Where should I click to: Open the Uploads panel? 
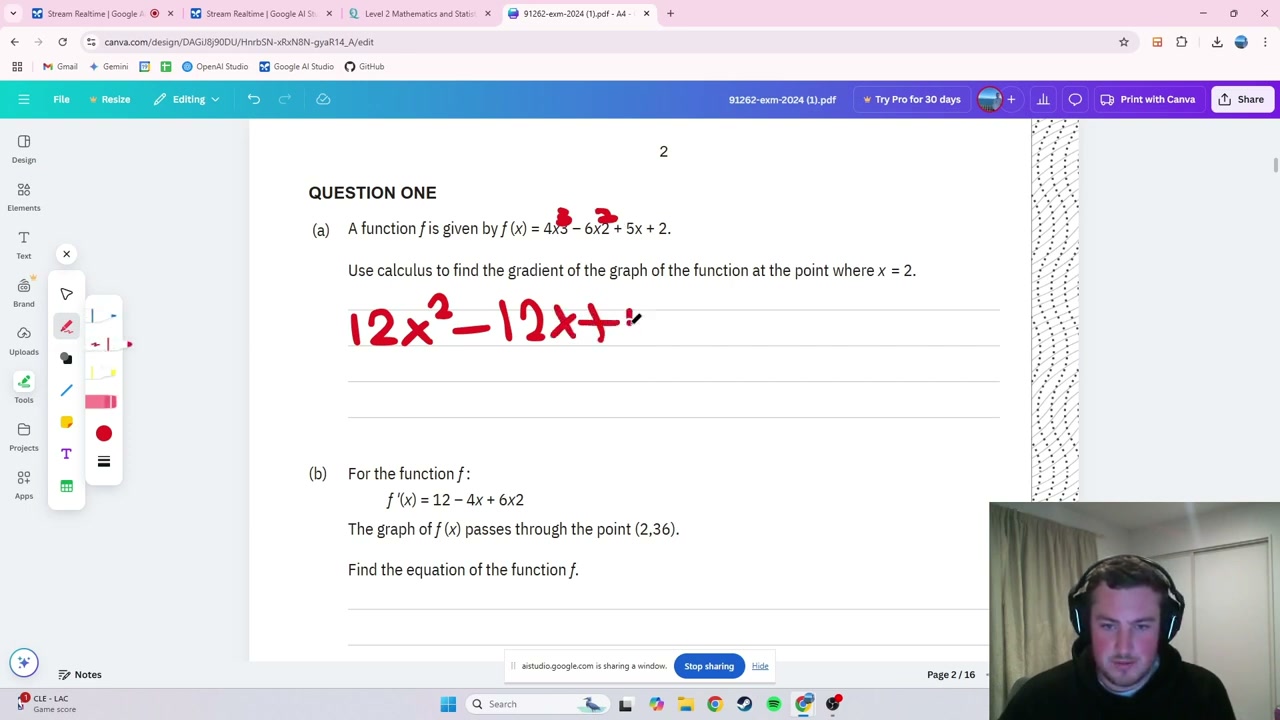click(24, 340)
